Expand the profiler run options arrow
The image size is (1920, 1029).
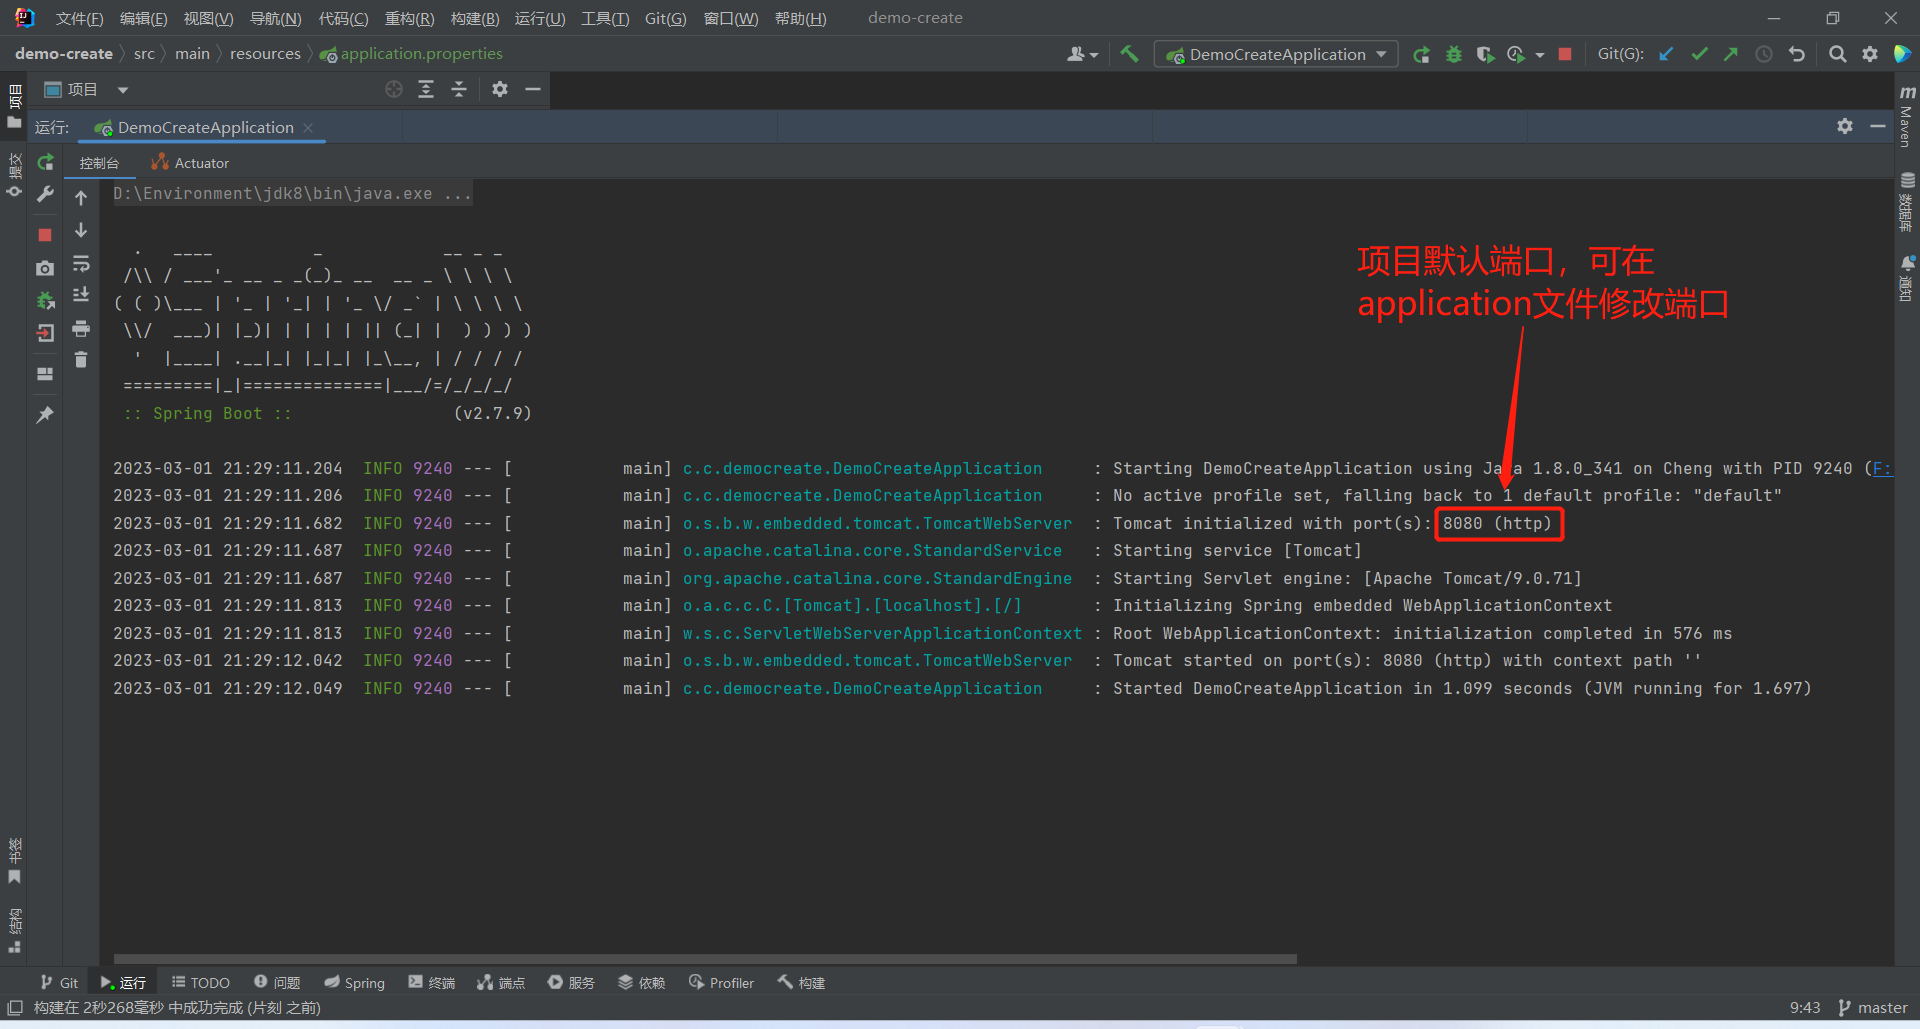1540,55
